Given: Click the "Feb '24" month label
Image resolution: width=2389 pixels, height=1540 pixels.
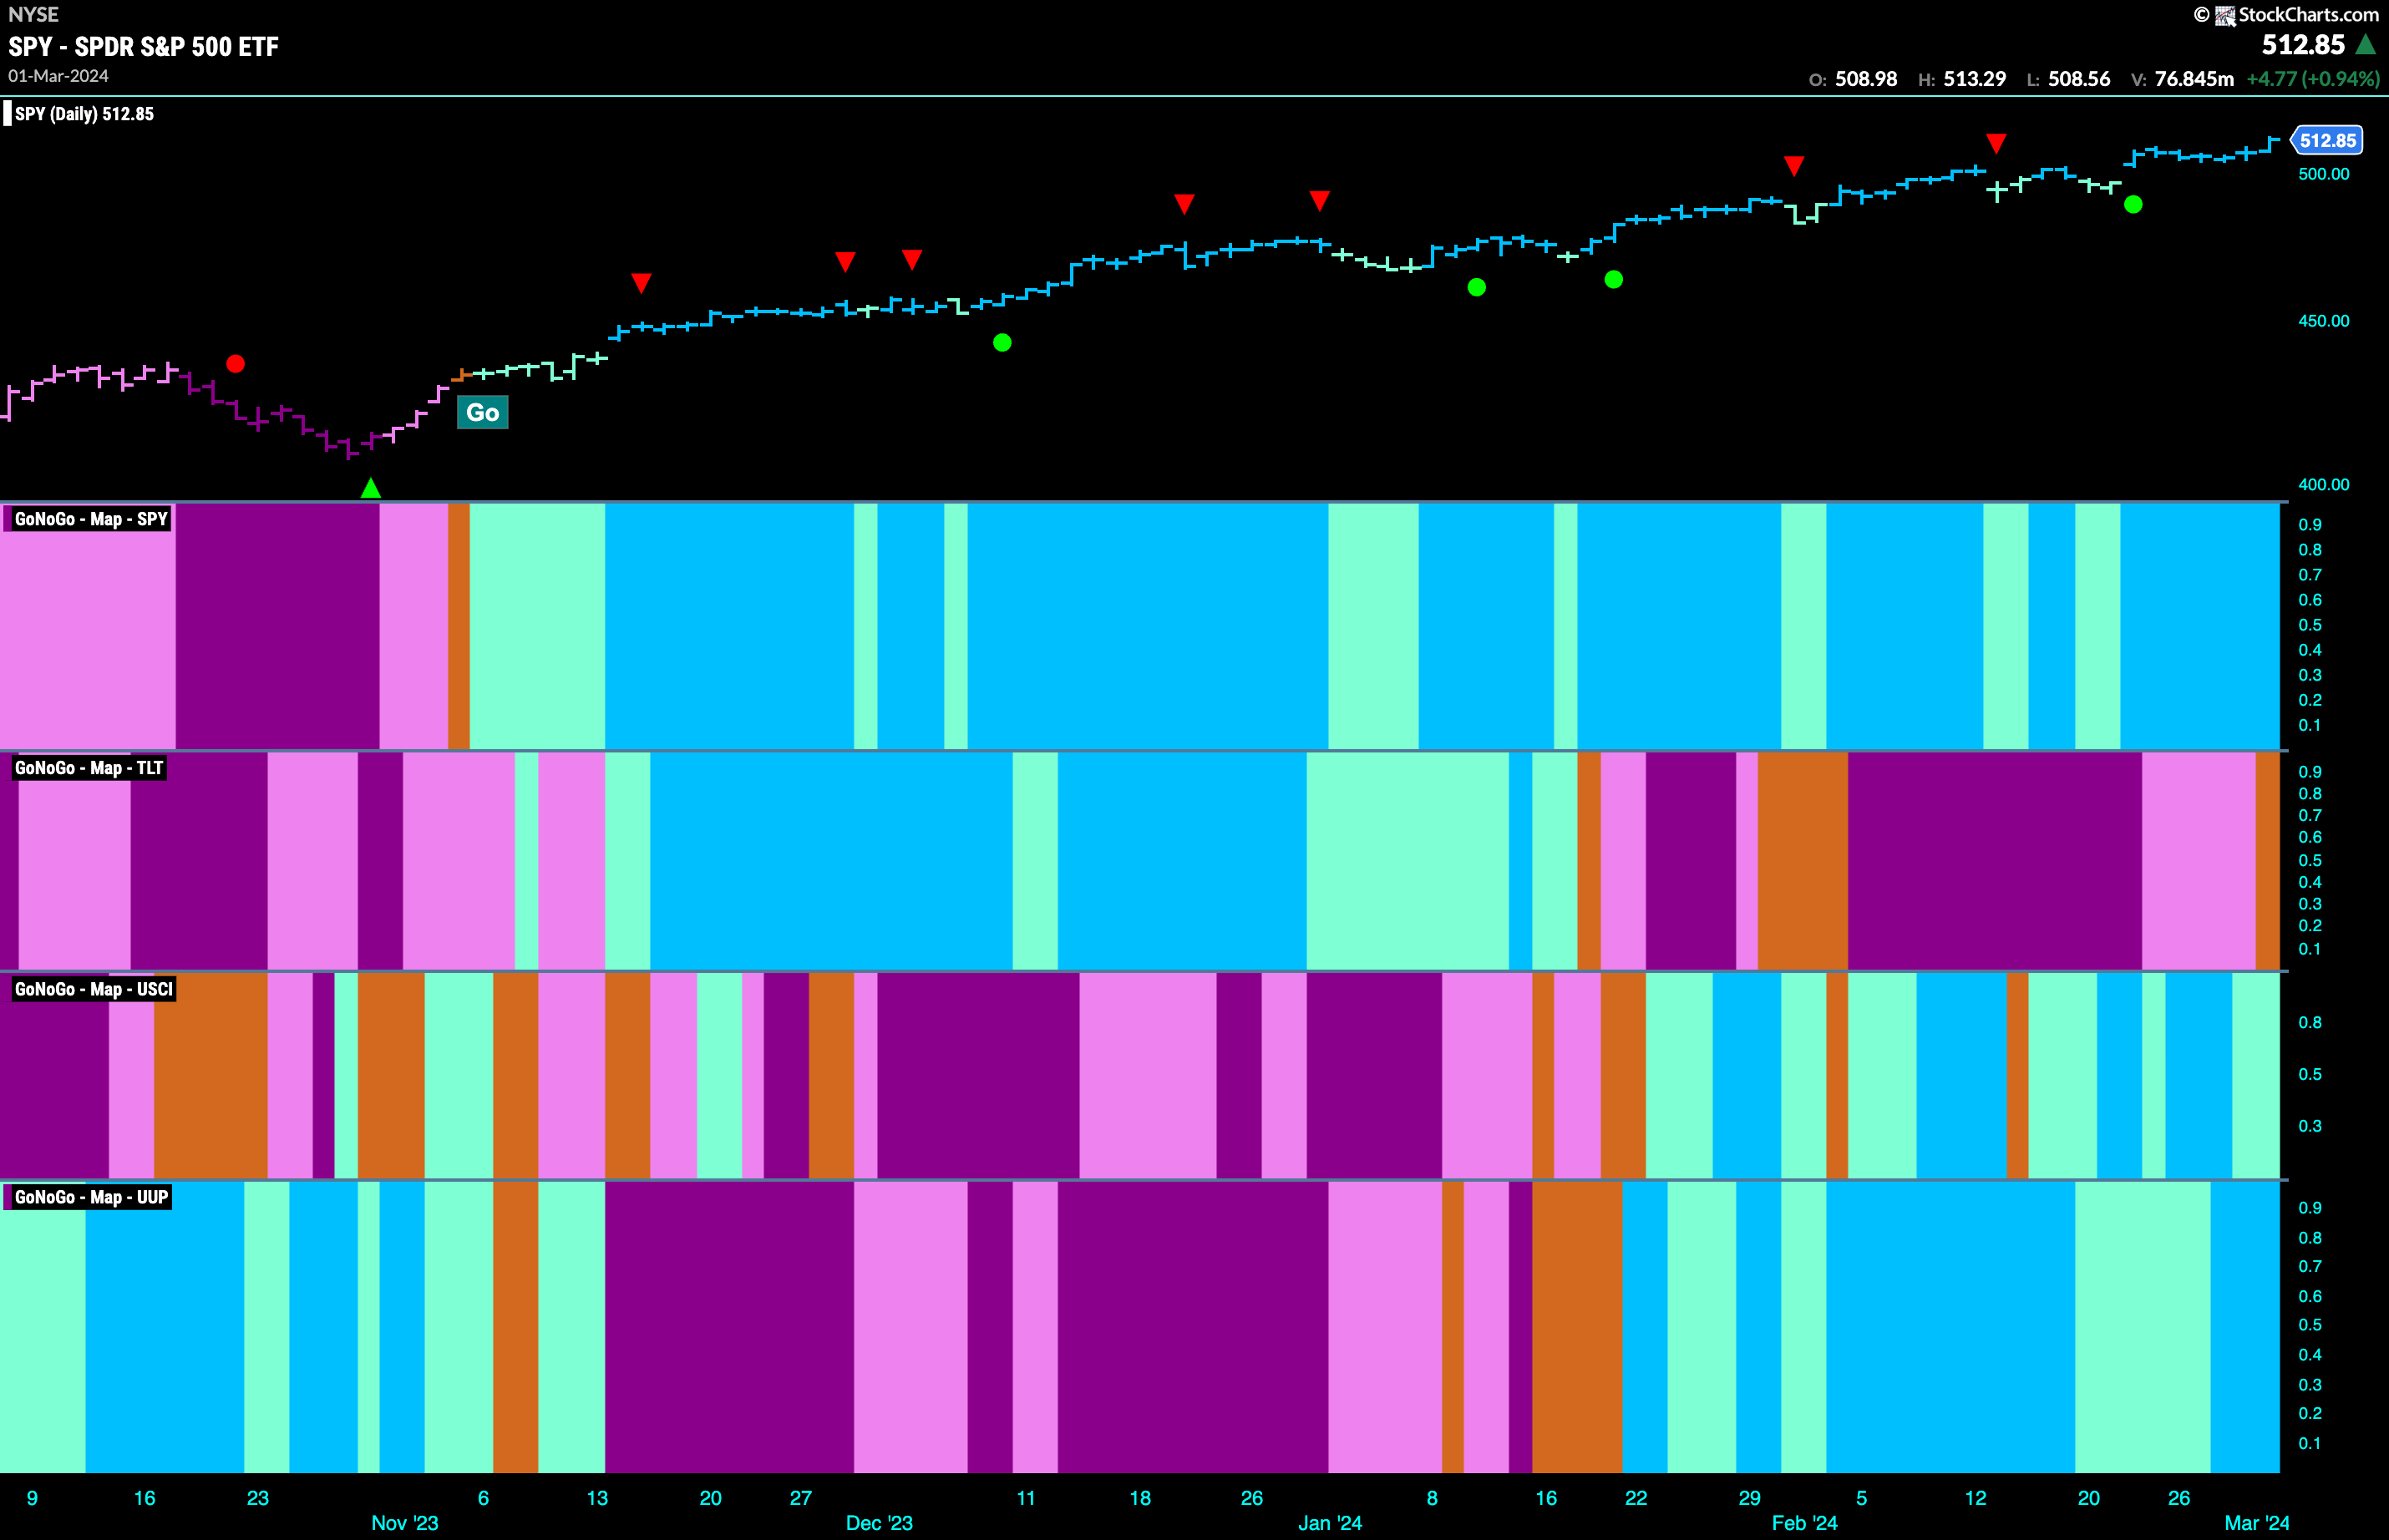Looking at the screenshot, I should pyautogui.click(x=1805, y=1523).
